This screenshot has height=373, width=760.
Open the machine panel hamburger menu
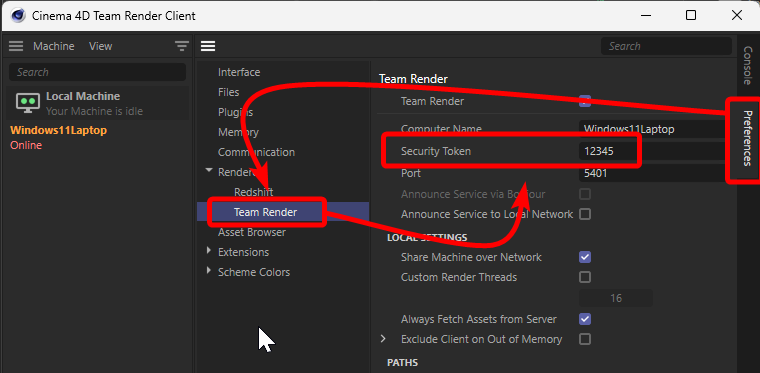[x=16, y=46]
